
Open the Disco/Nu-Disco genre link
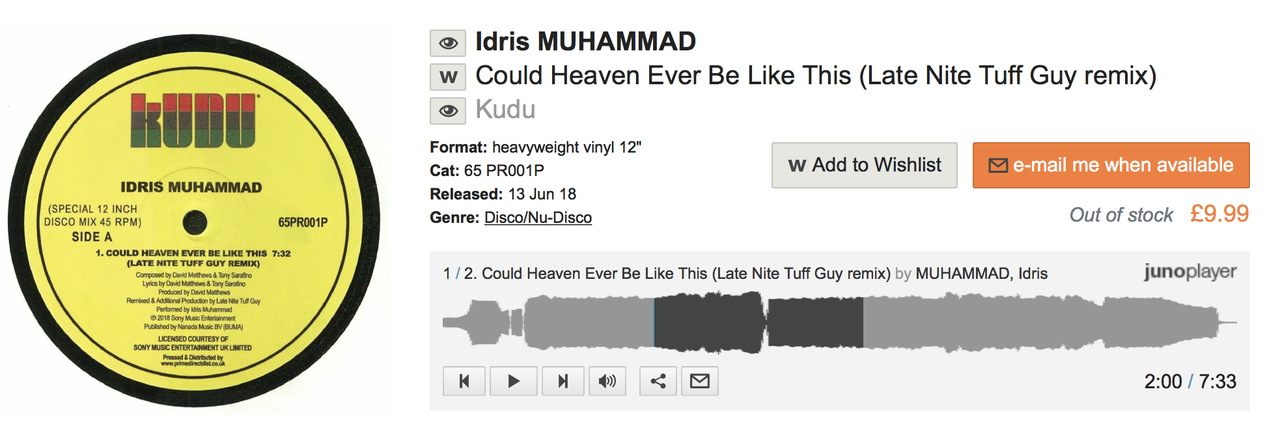click(538, 217)
